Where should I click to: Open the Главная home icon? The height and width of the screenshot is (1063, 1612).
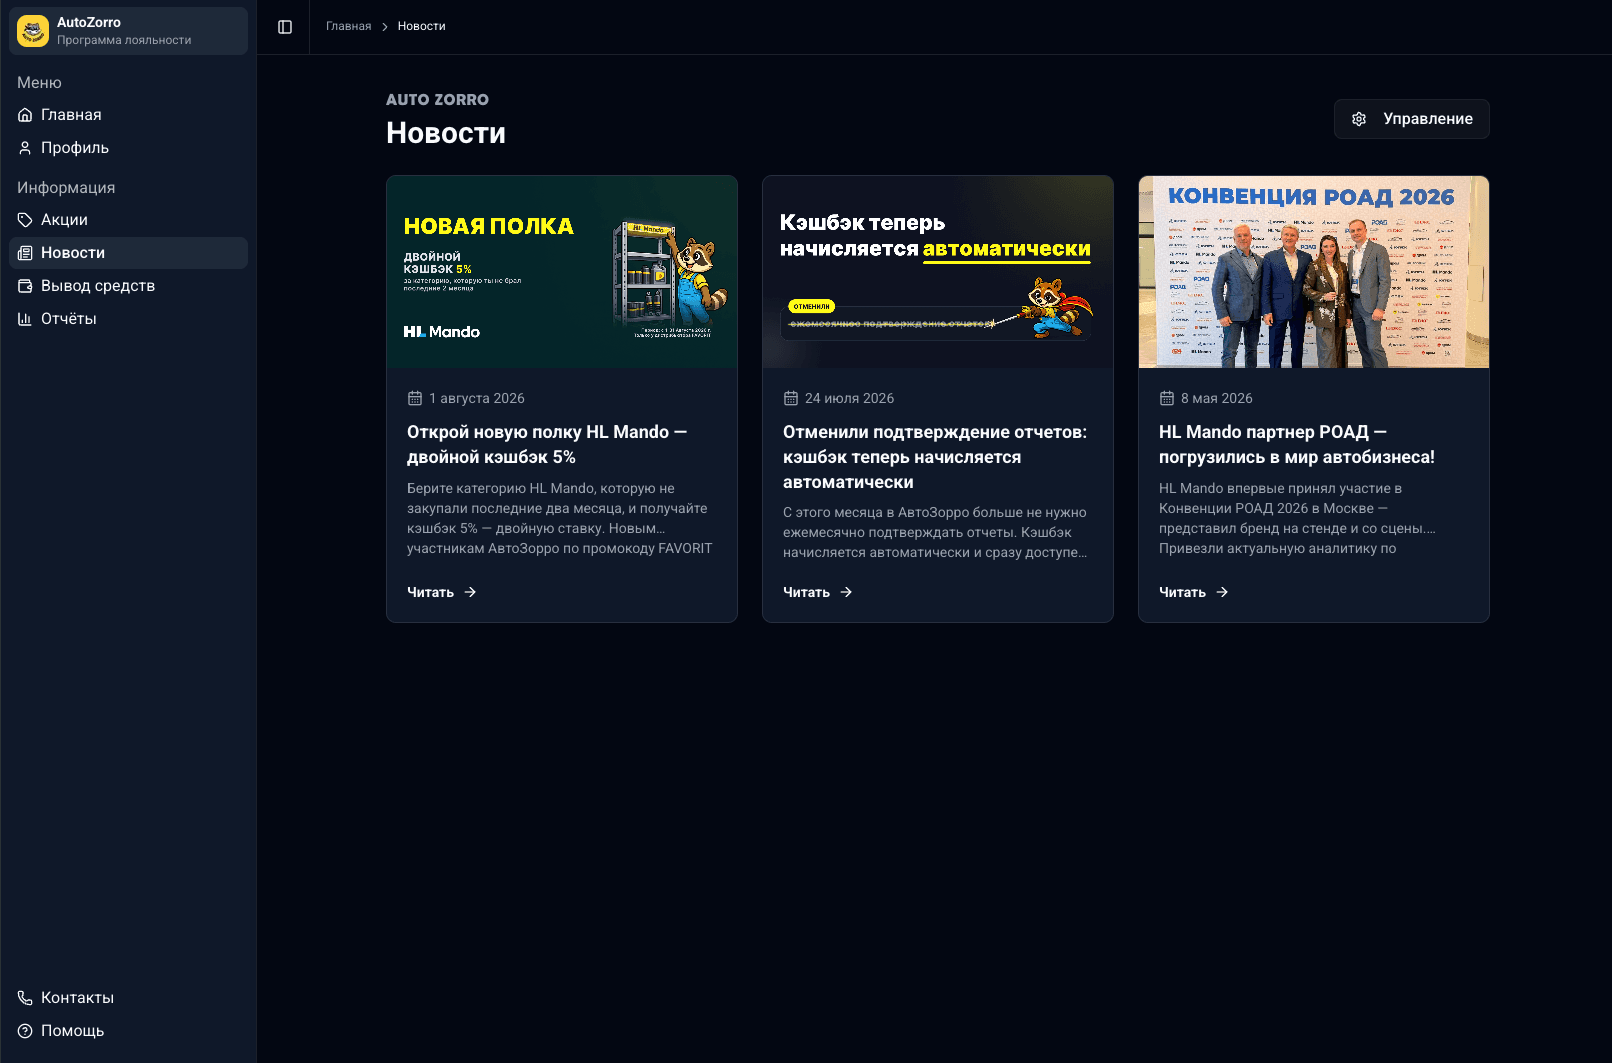click(x=25, y=115)
